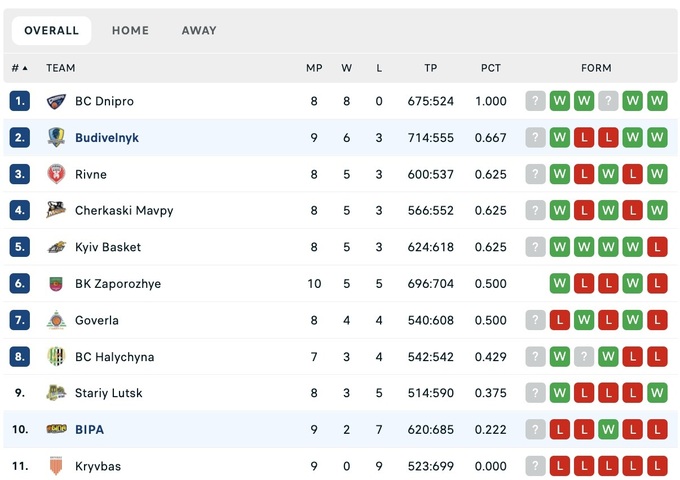Switch to the Home standings tab

point(130,31)
